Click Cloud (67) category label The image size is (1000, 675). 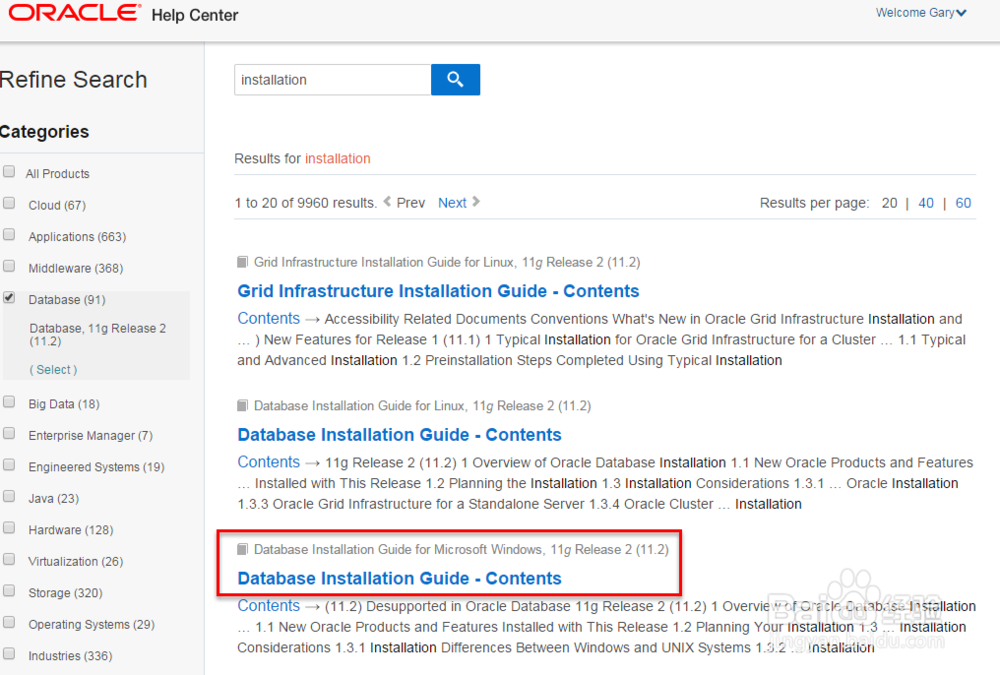tap(57, 205)
